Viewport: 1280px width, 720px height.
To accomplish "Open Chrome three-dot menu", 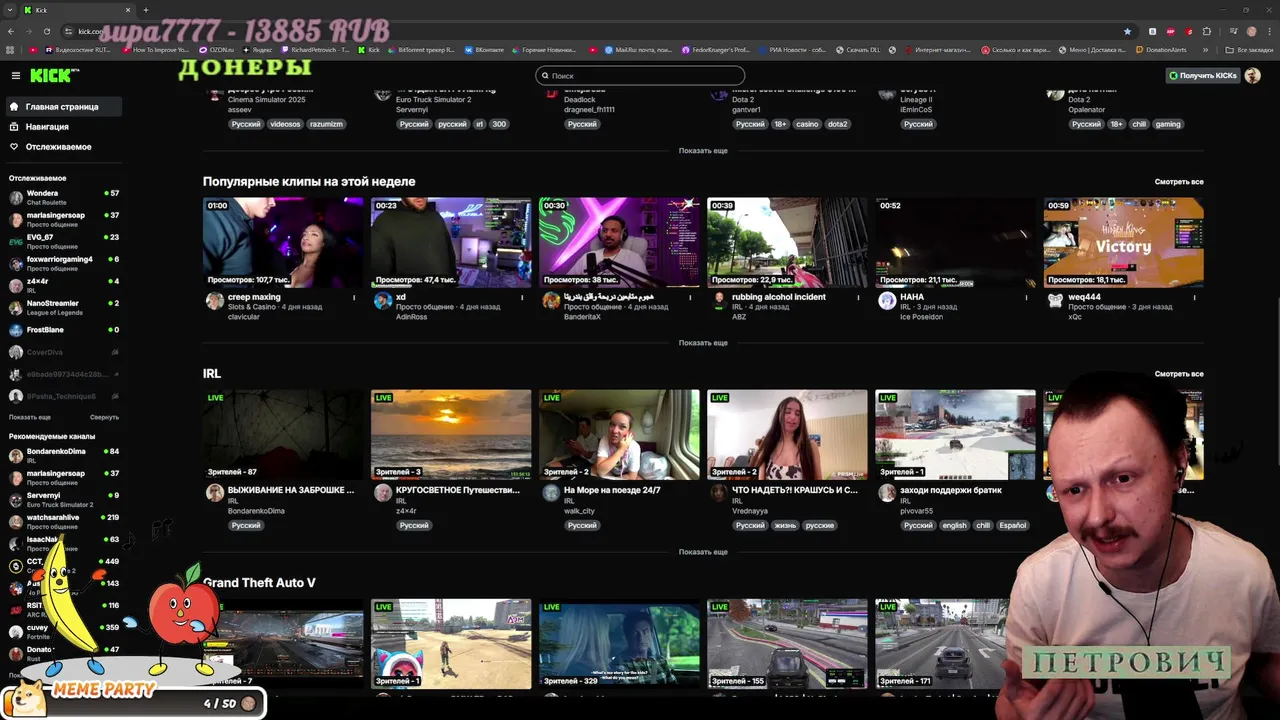I will click(1270, 31).
